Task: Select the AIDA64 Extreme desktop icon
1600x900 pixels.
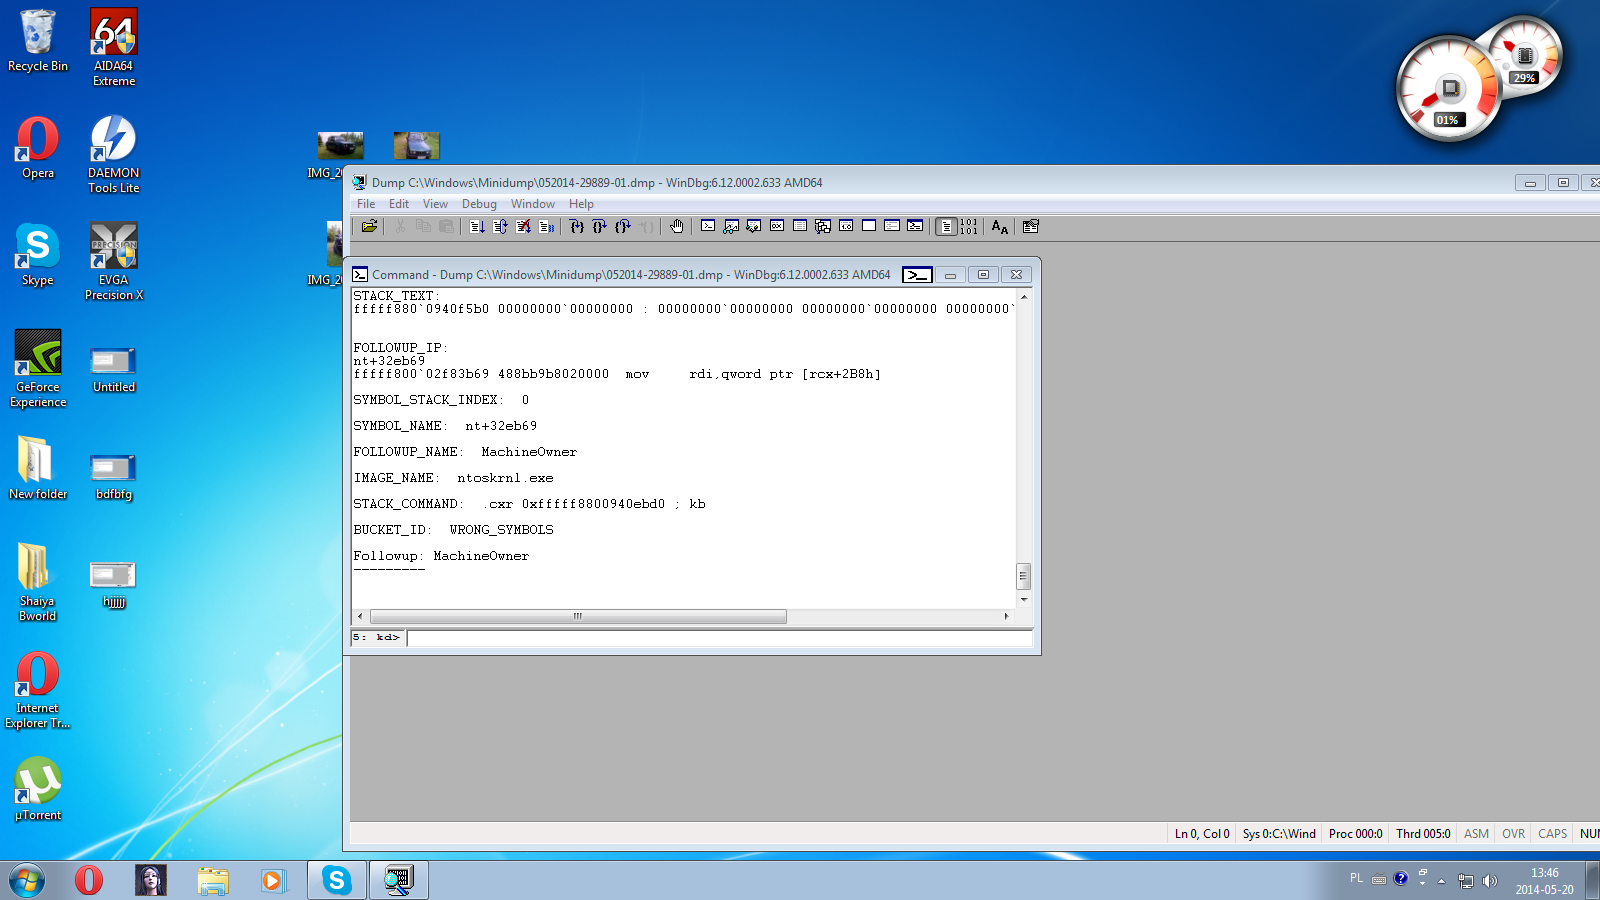Action: pos(114,48)
